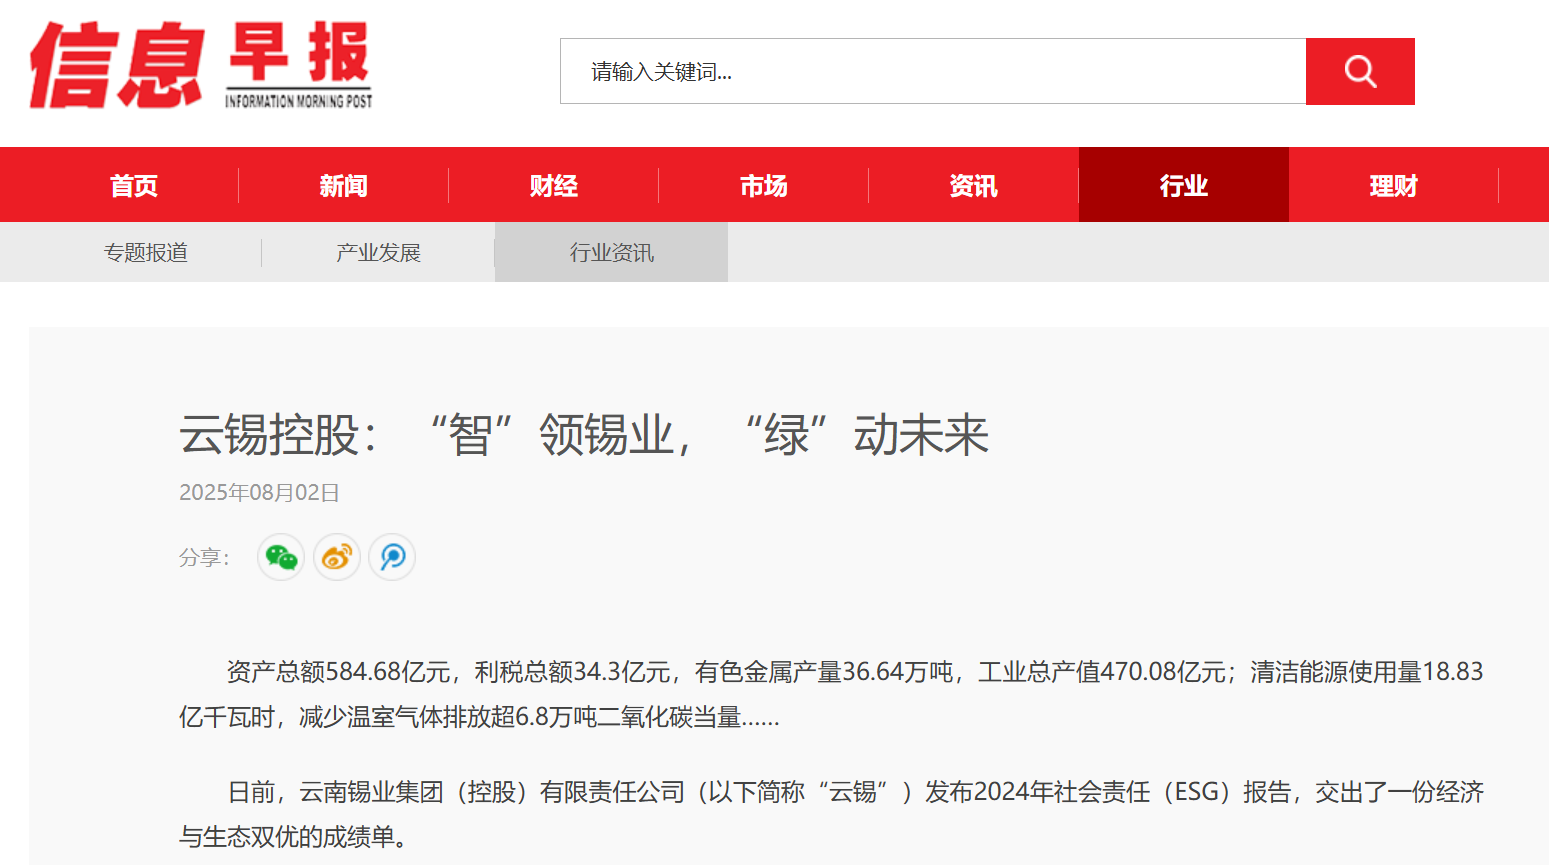Click the paragraph starting with 资产总额584.68亿元
The width and height of the screenshot is (1549, 865).
pos(830,694)
